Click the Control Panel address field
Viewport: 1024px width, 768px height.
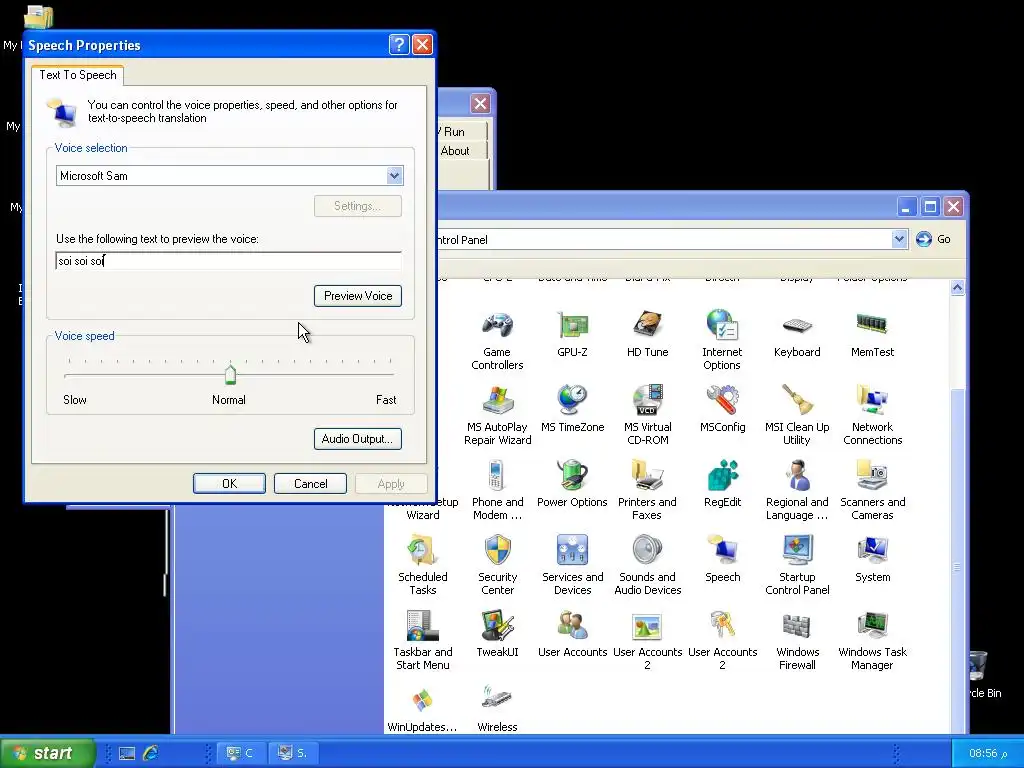664,240
